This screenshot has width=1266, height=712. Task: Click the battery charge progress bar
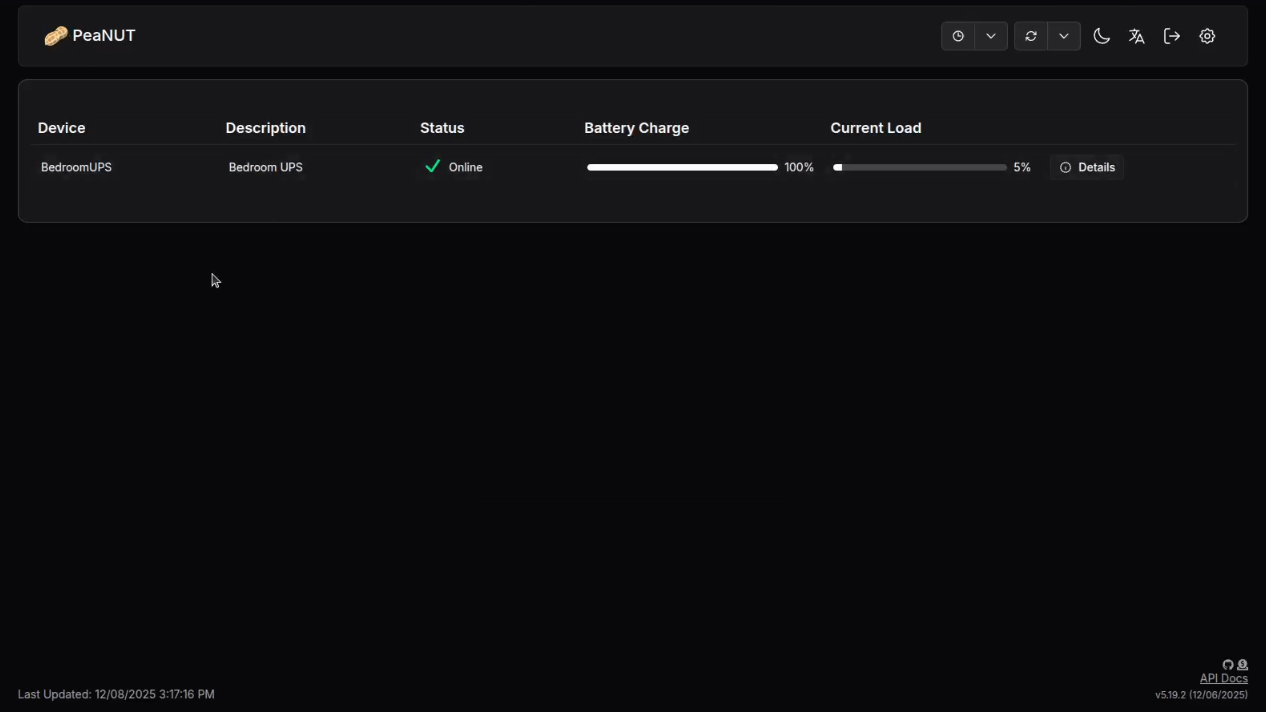point(682,167)
